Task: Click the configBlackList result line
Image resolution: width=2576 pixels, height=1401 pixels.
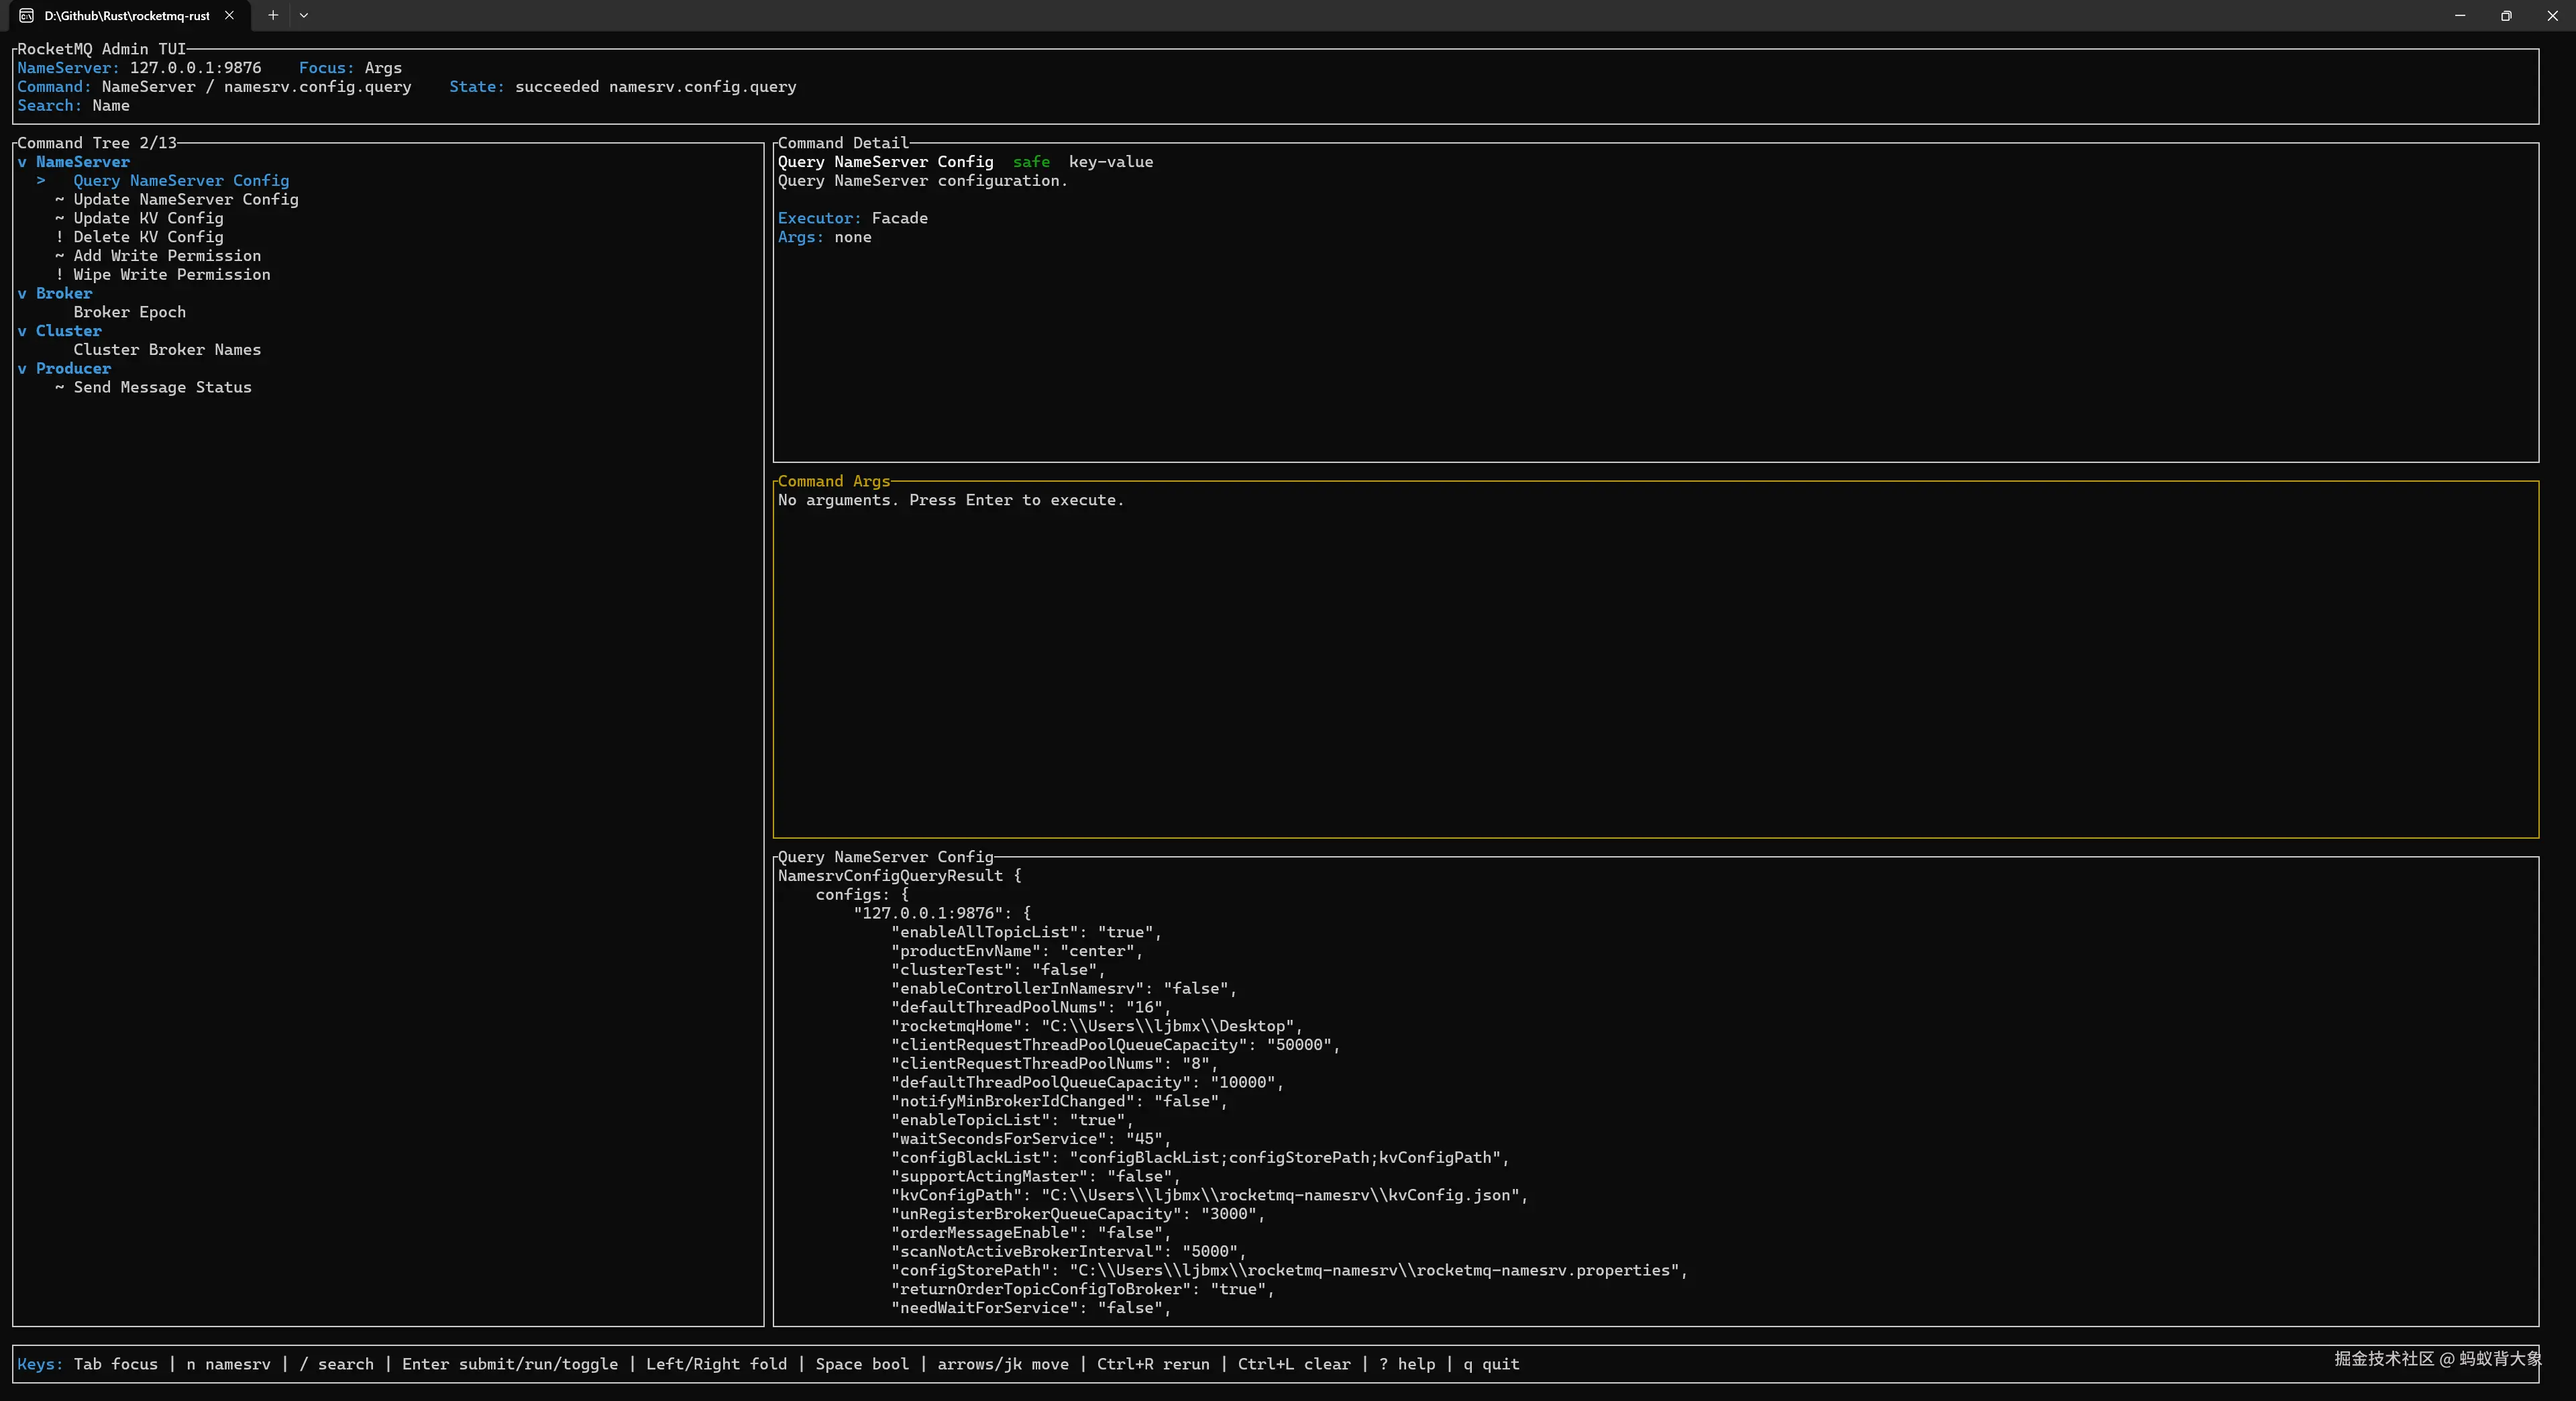Action: pyautogui.click(x=1200, y=1158)
